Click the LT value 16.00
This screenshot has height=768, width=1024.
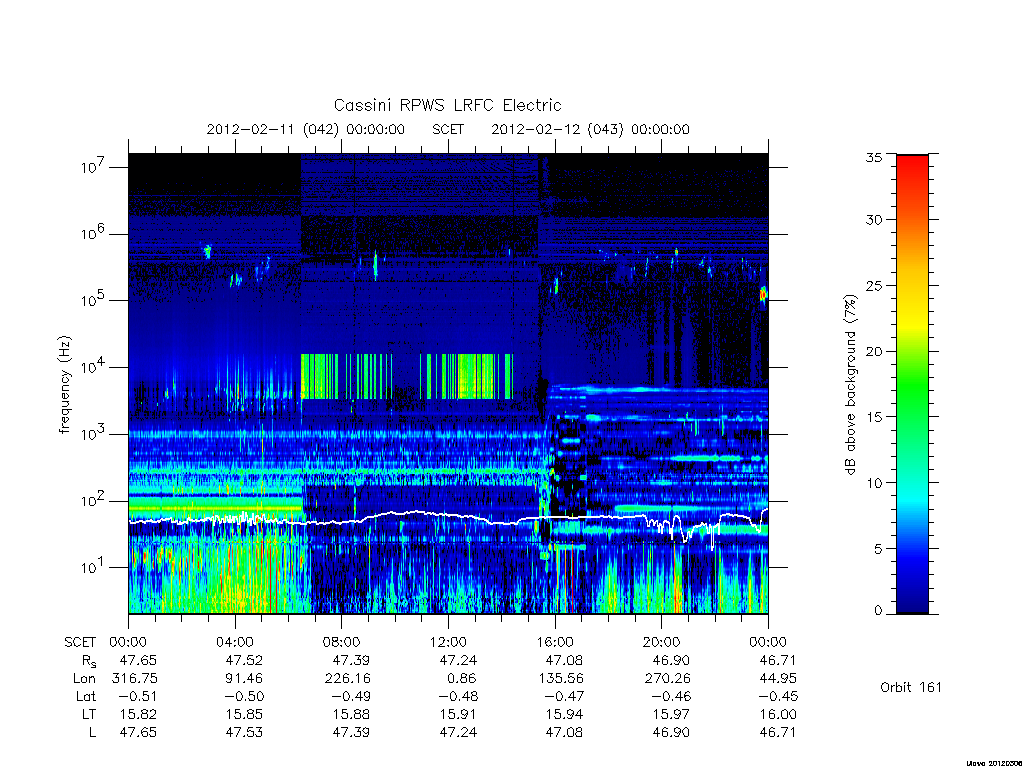click(x=778, y=714)
